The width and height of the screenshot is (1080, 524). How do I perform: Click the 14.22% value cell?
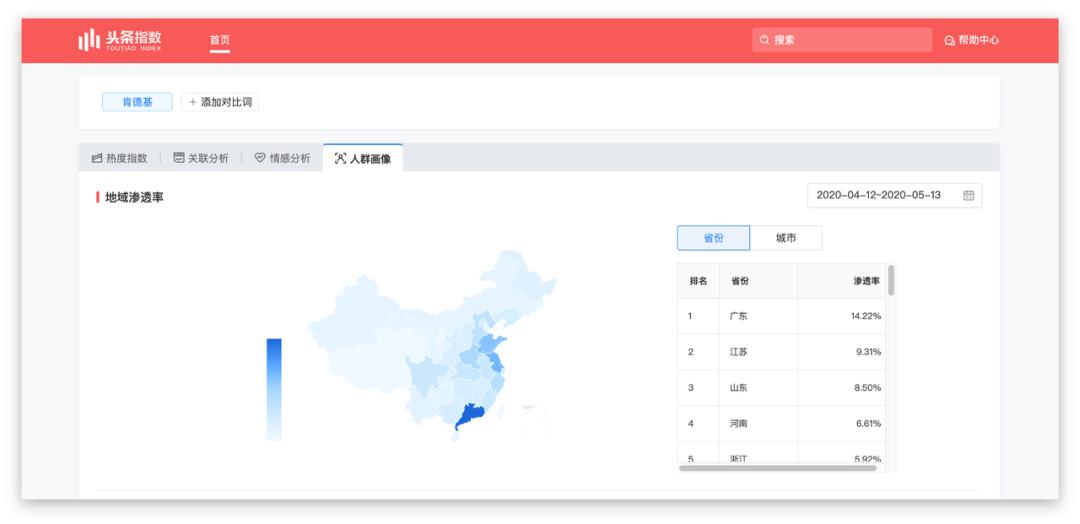842,316
